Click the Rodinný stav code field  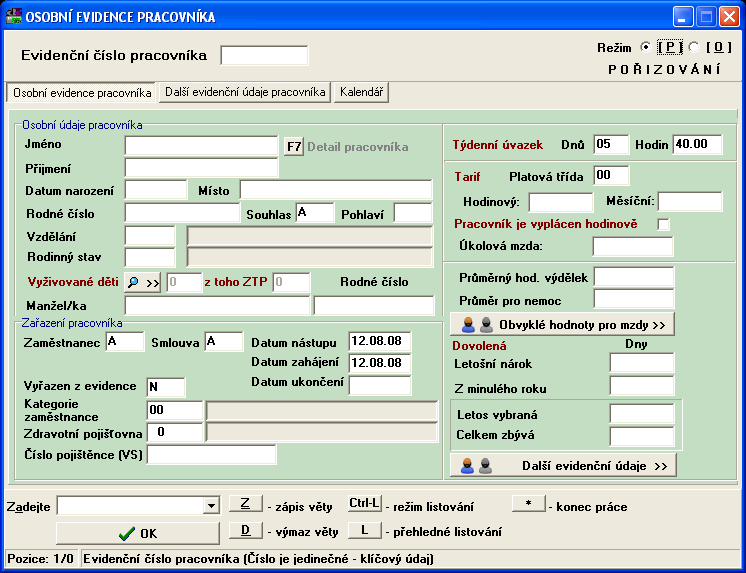tap(150, 257)
